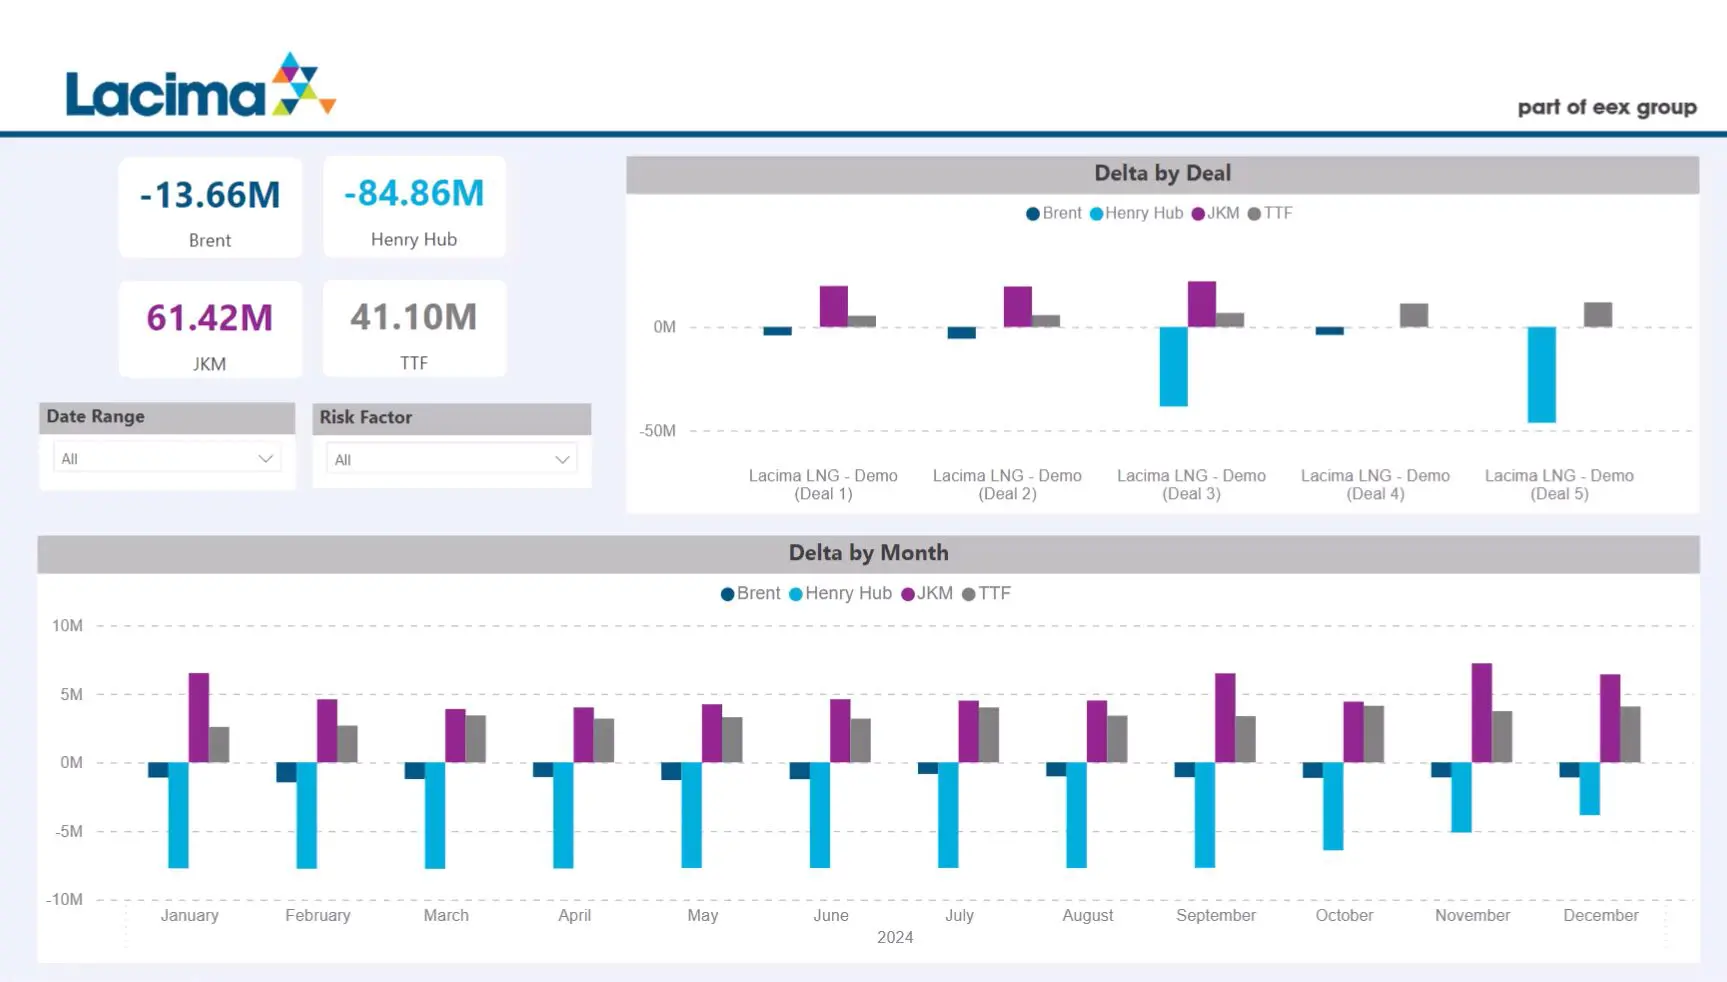Screen dimensions: 1727x982
Task: Select TTF bar for Deal 4
Action: [x=1413, y=315]
